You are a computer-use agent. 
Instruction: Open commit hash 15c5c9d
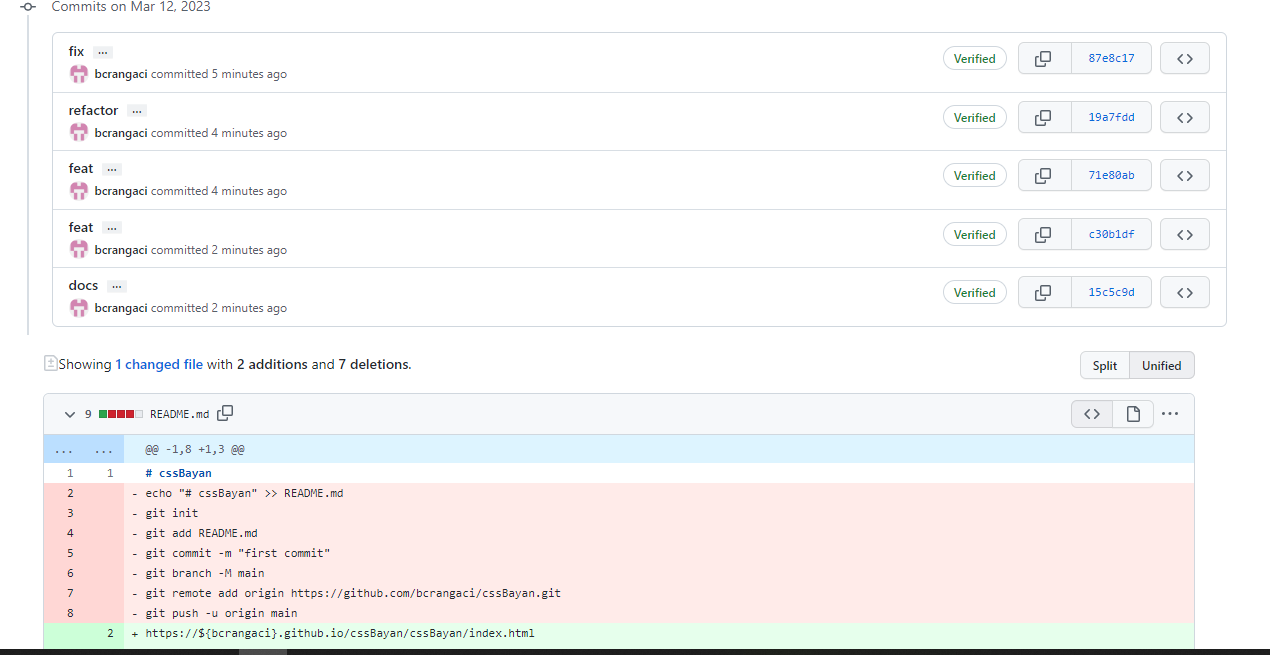coord(1111,292)
